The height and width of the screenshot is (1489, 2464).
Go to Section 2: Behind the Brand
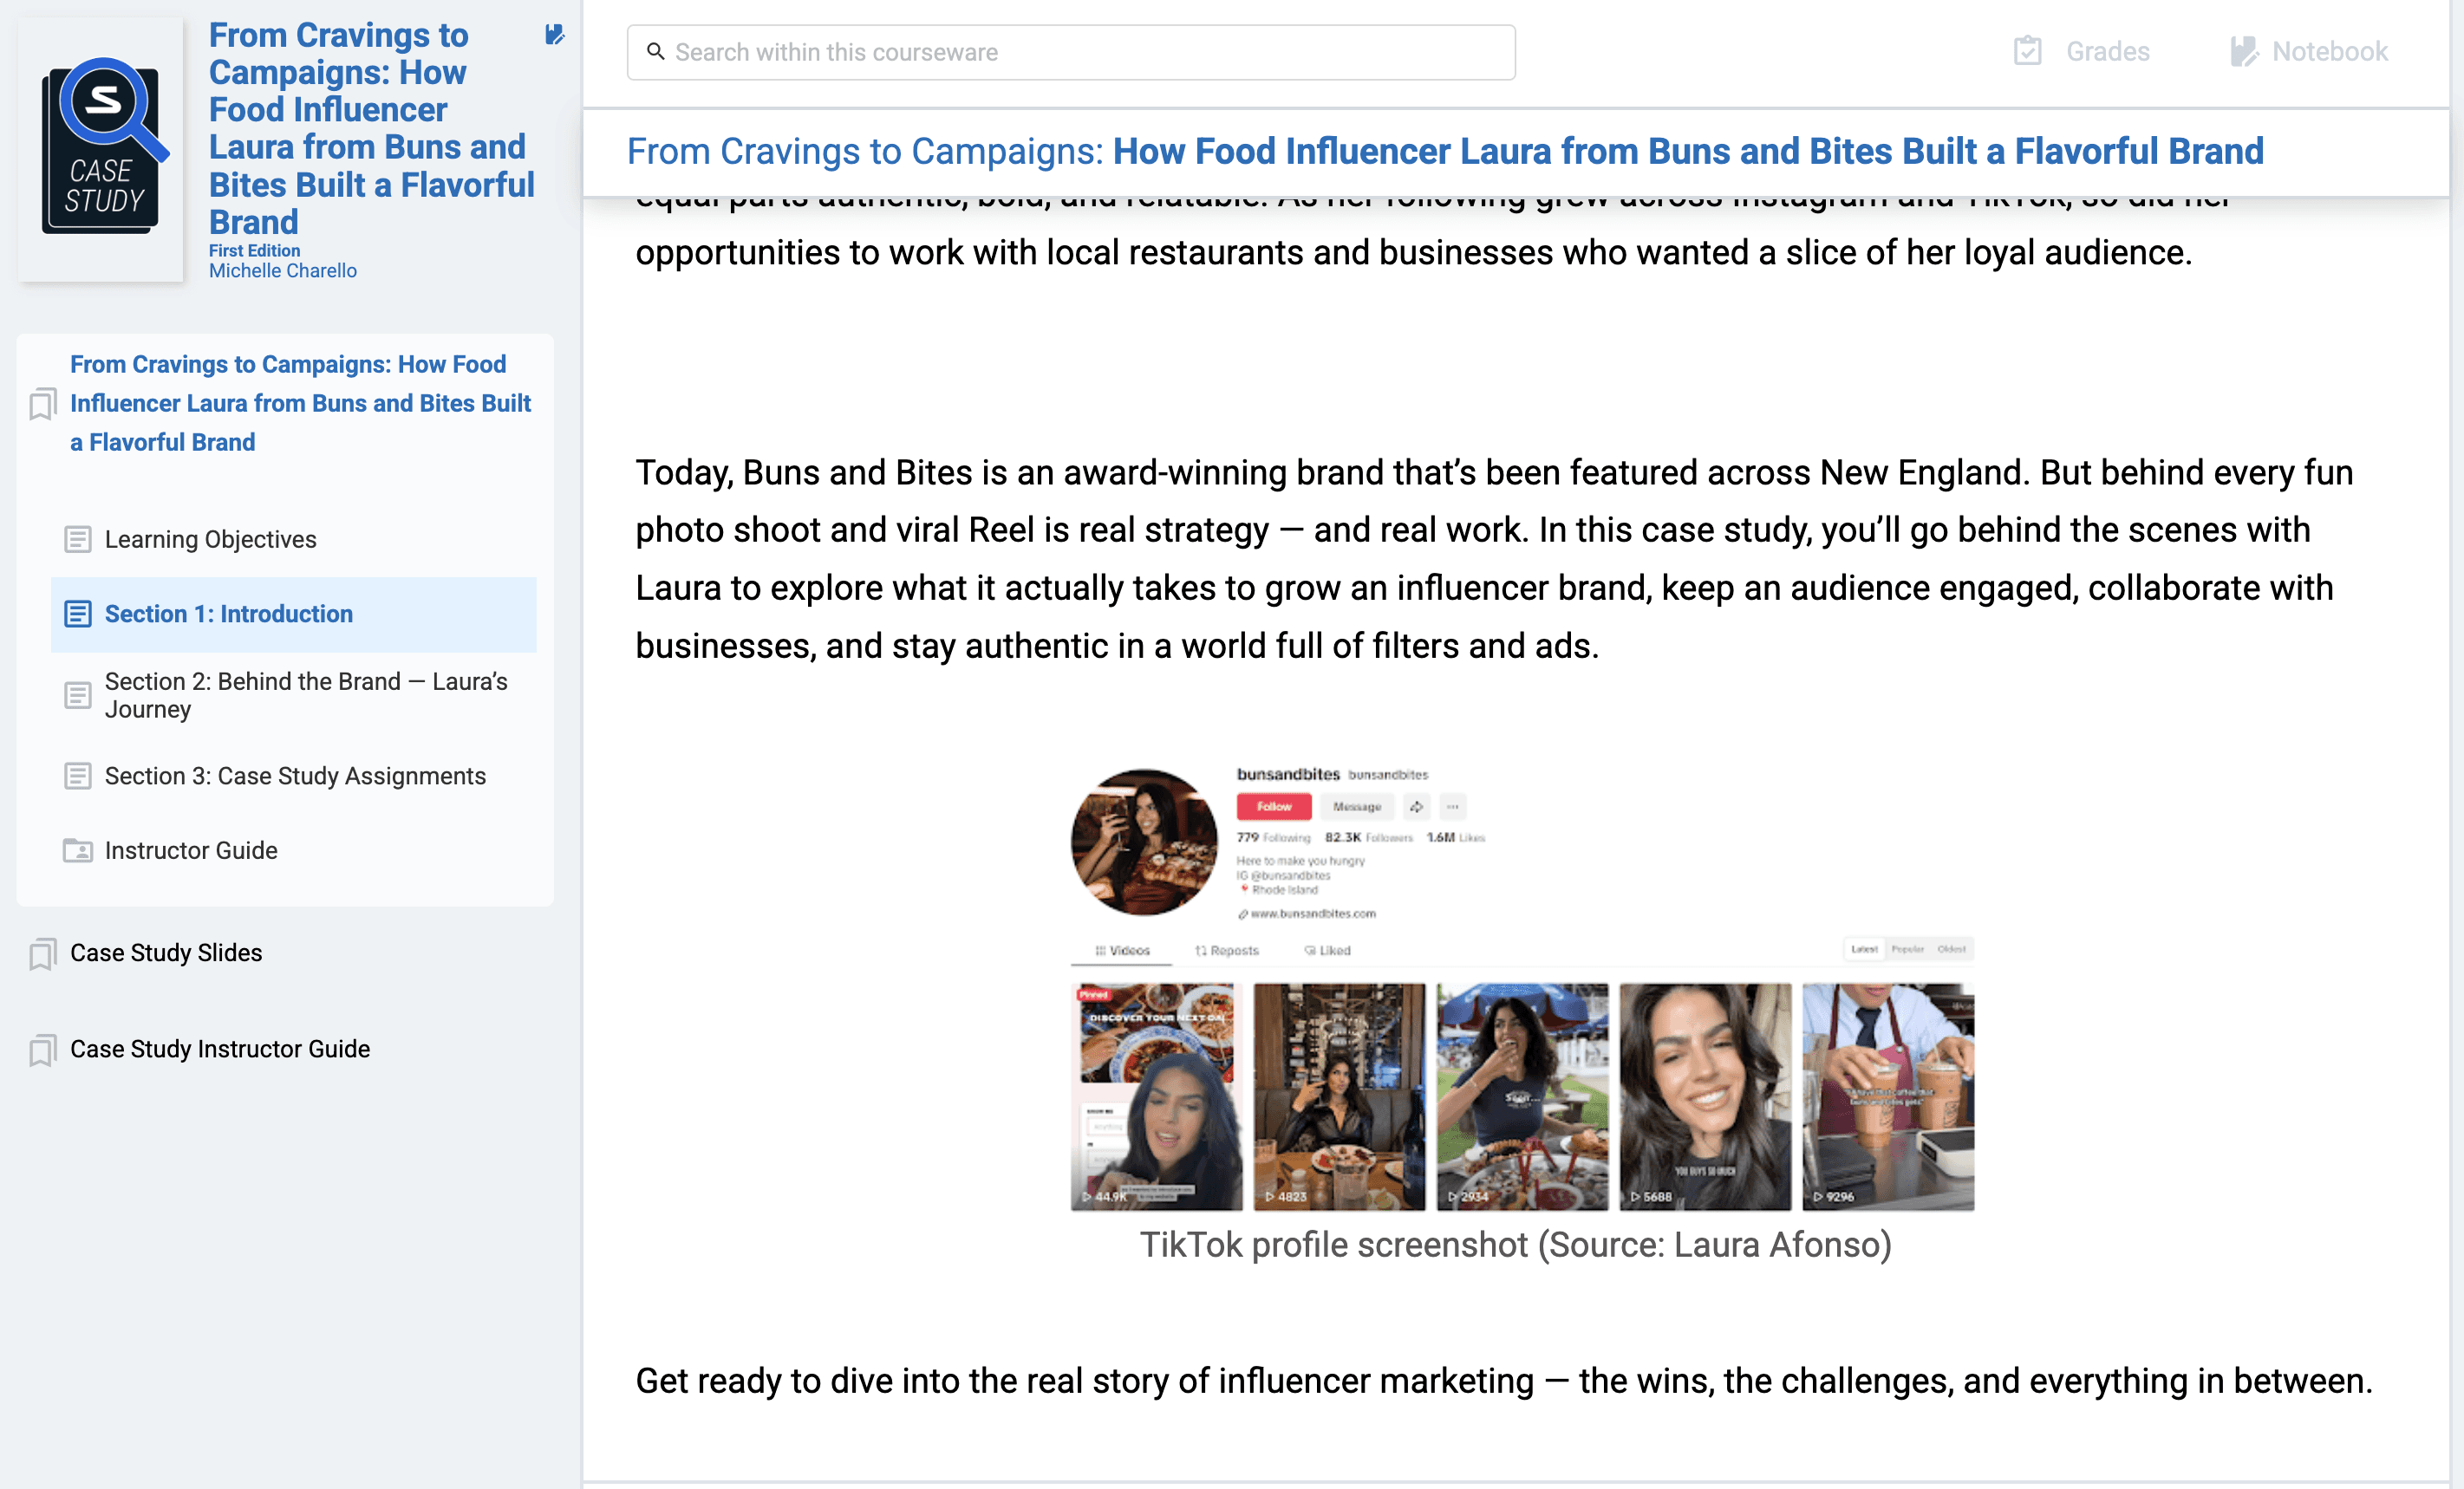point(306,695)
